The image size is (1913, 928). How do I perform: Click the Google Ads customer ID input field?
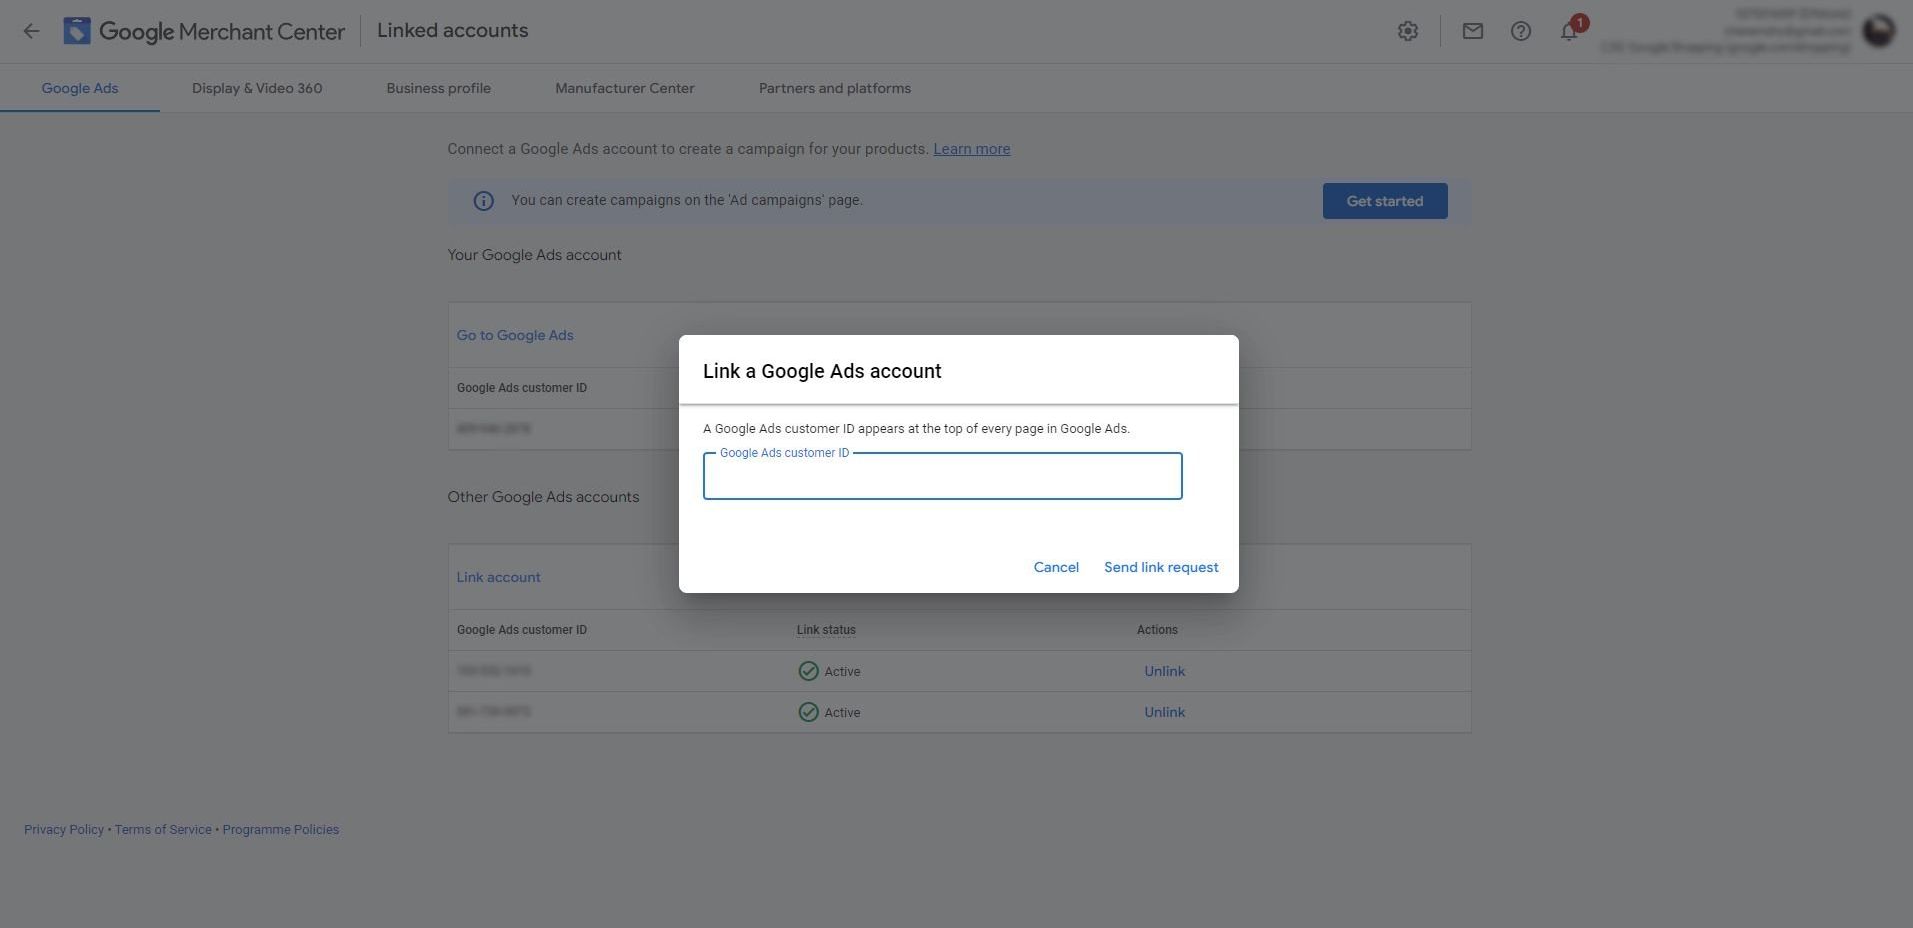(941, 476)
